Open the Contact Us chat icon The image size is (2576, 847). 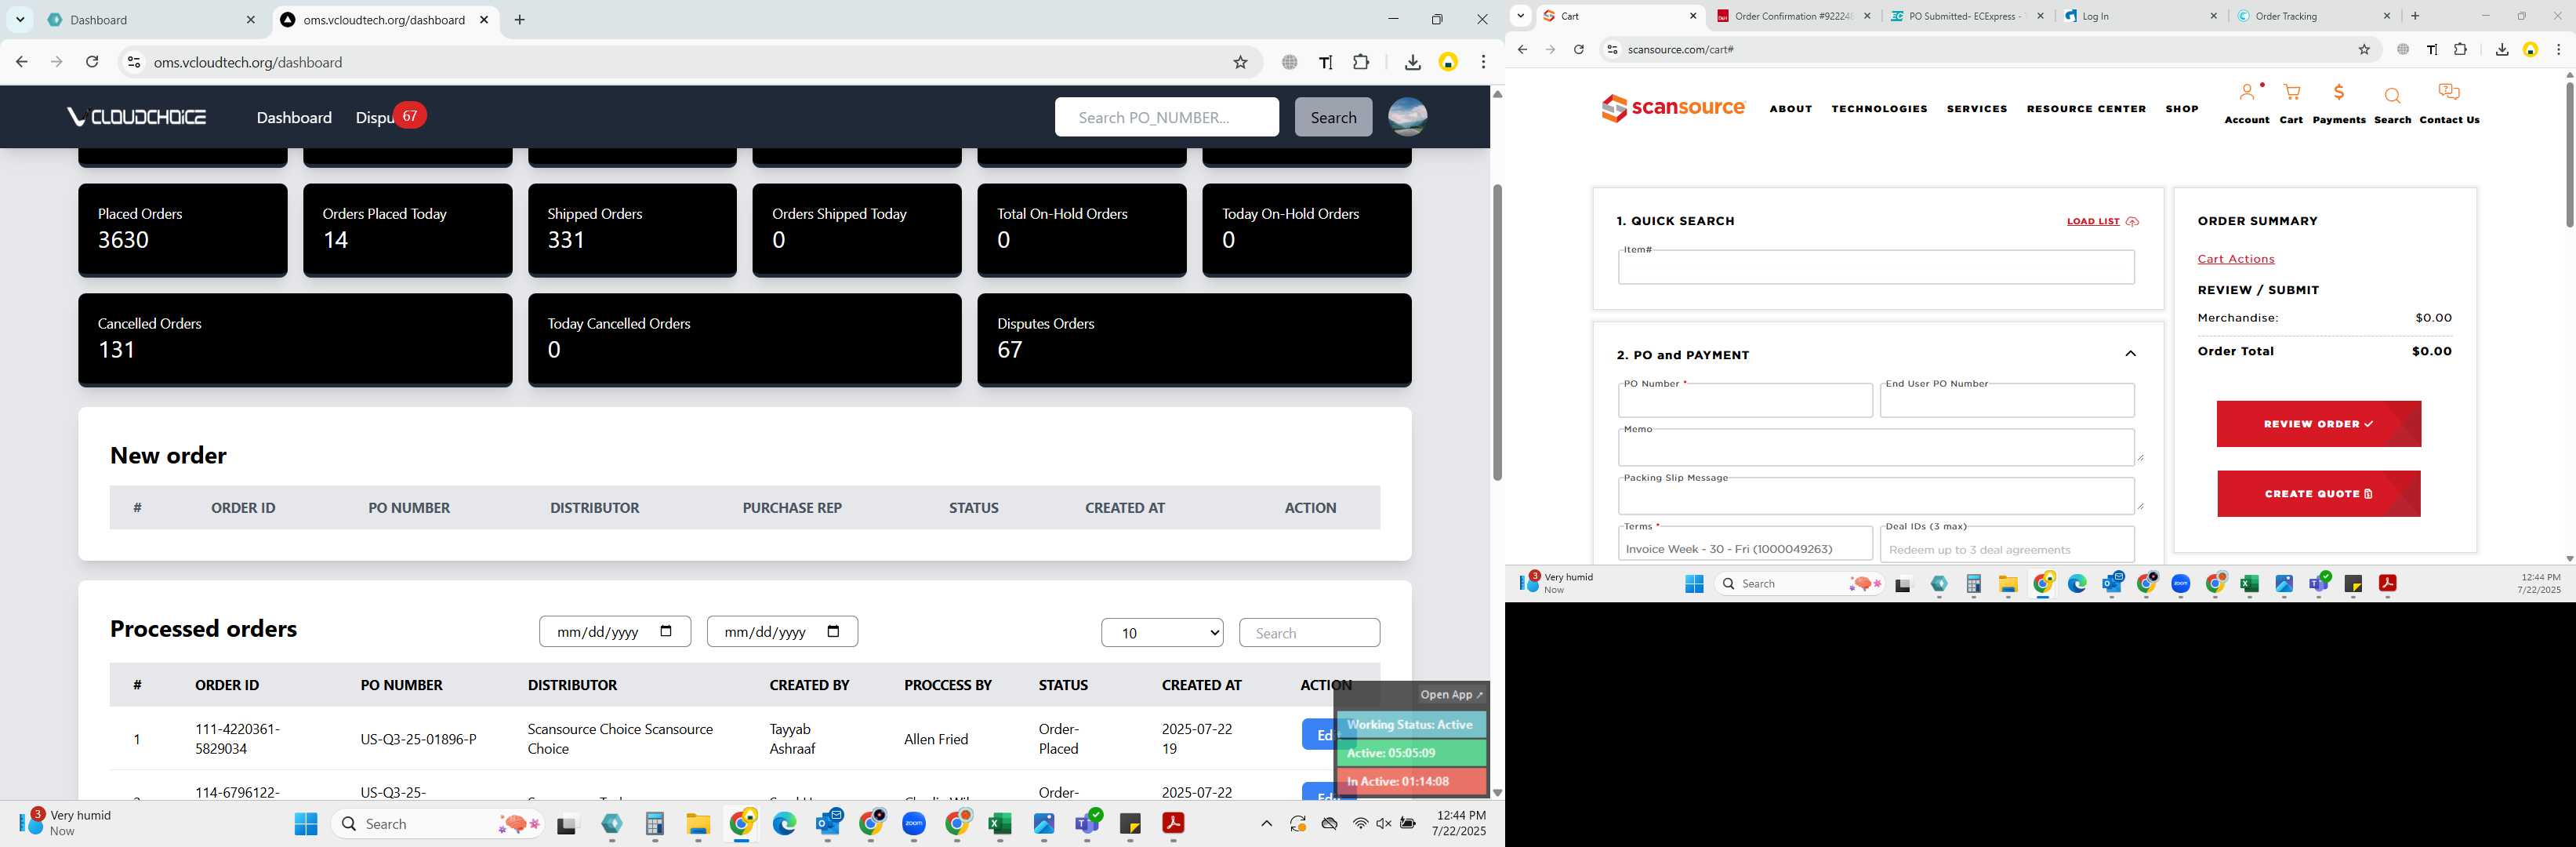[2448, 92]
